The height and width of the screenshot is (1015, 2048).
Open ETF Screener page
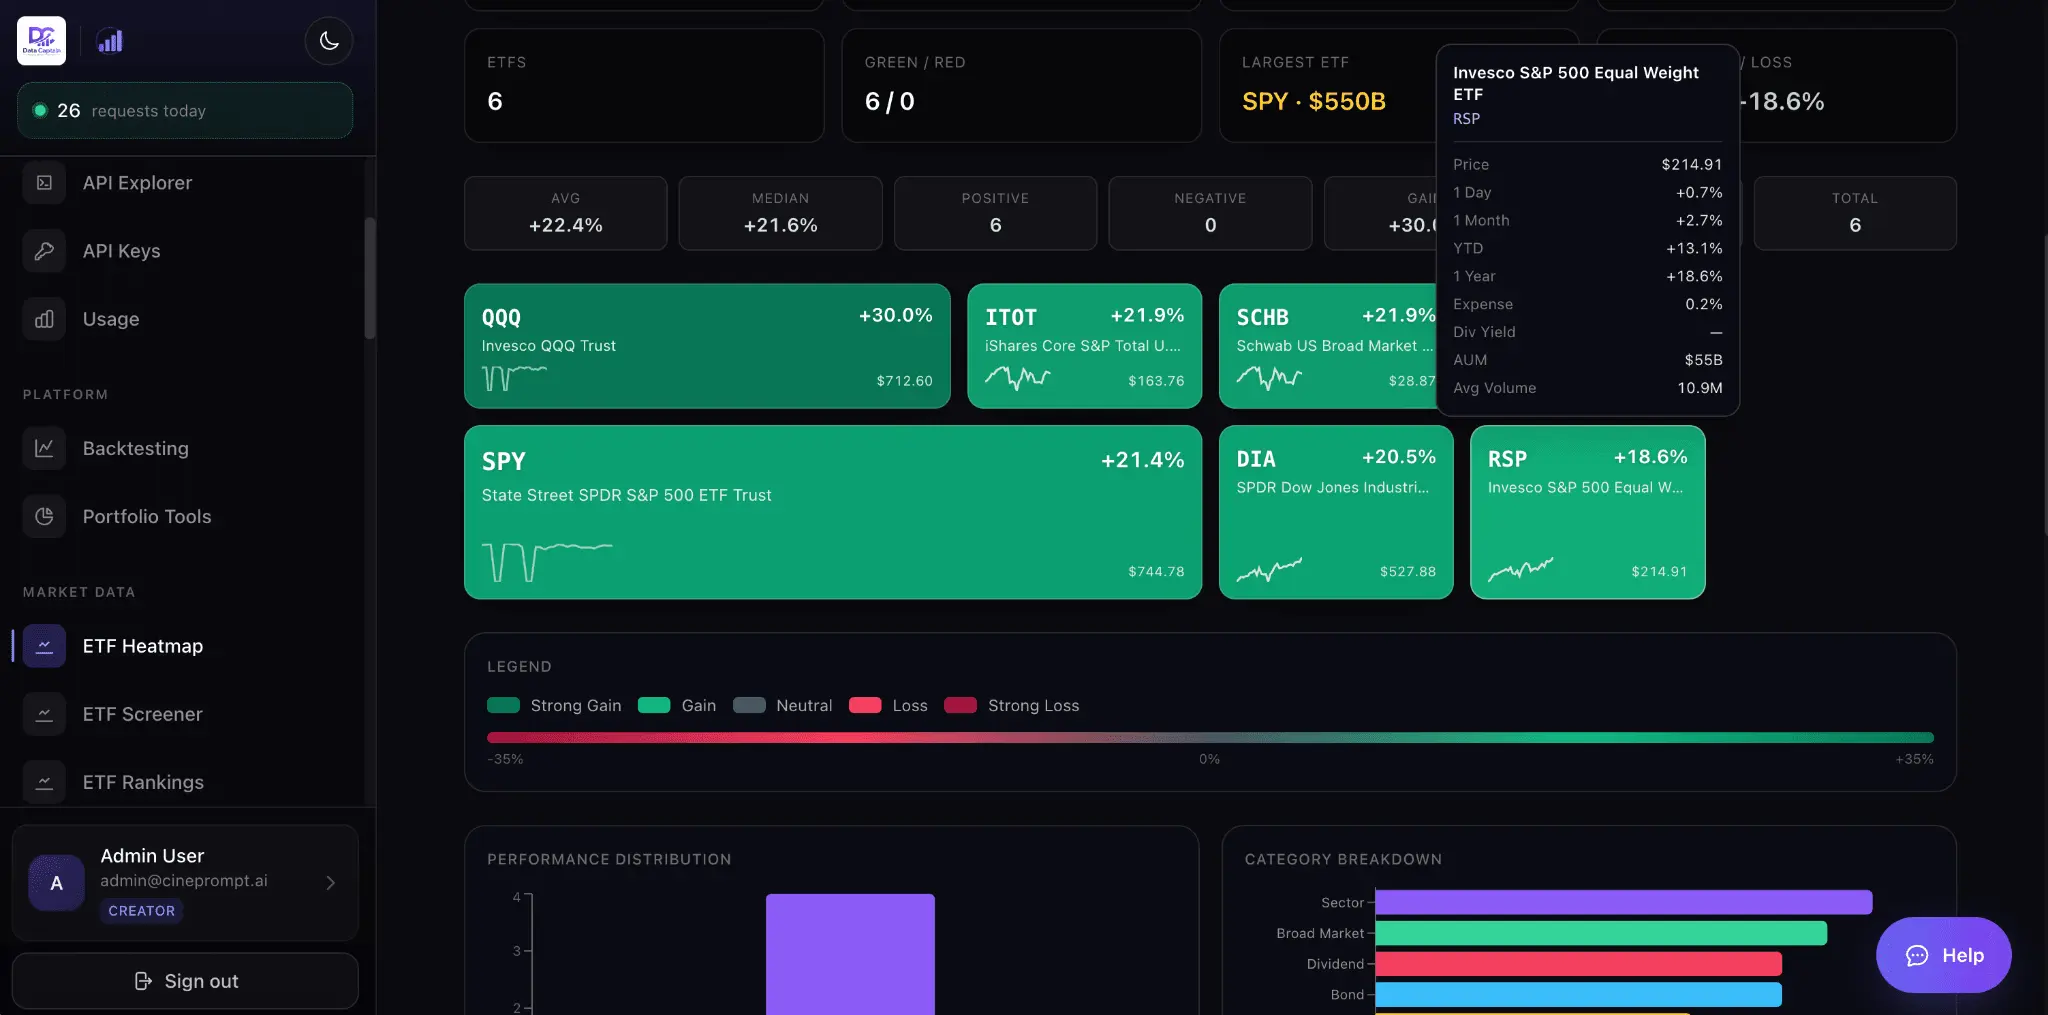pos(142,714)
